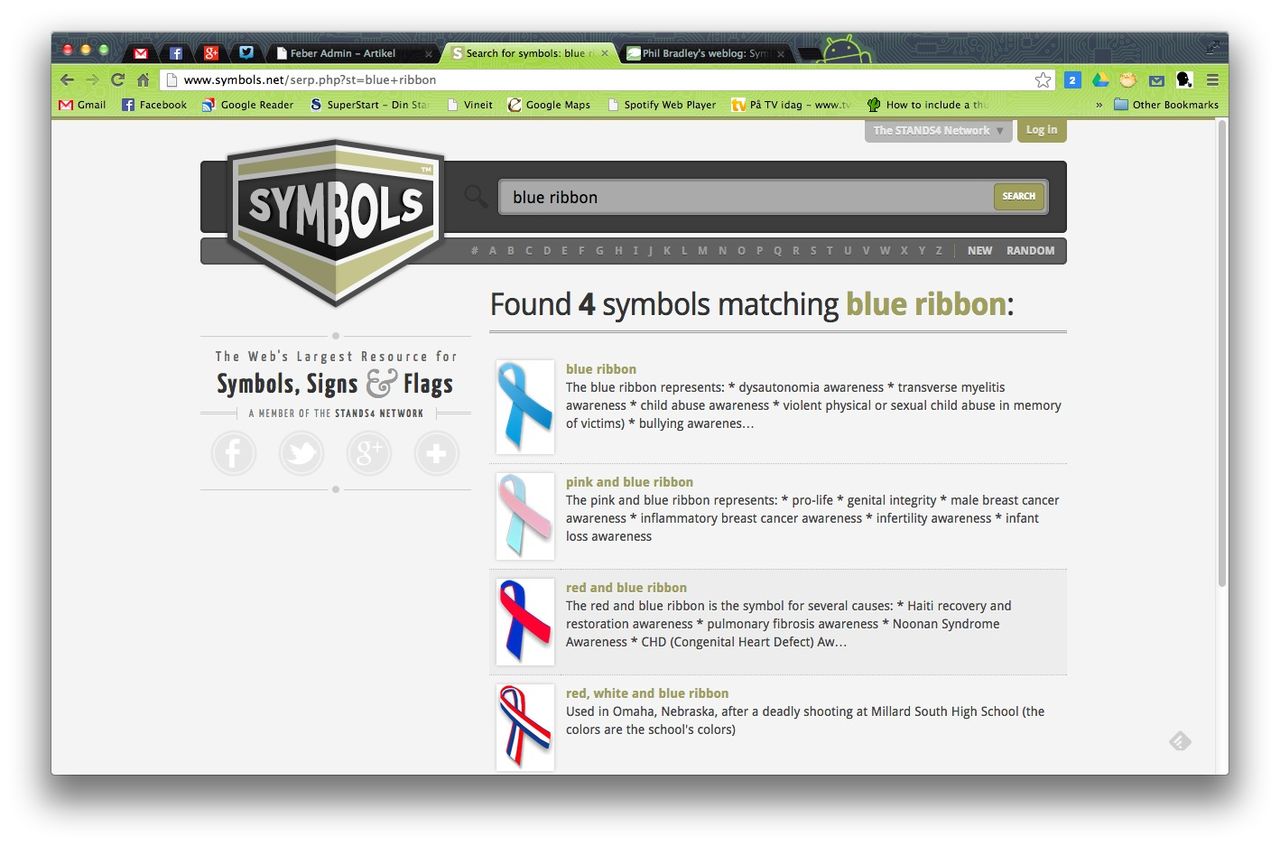Open the red and blue ribbon link
The image size is (1280, 846).
pyautogui.click(x=626, y=587)
